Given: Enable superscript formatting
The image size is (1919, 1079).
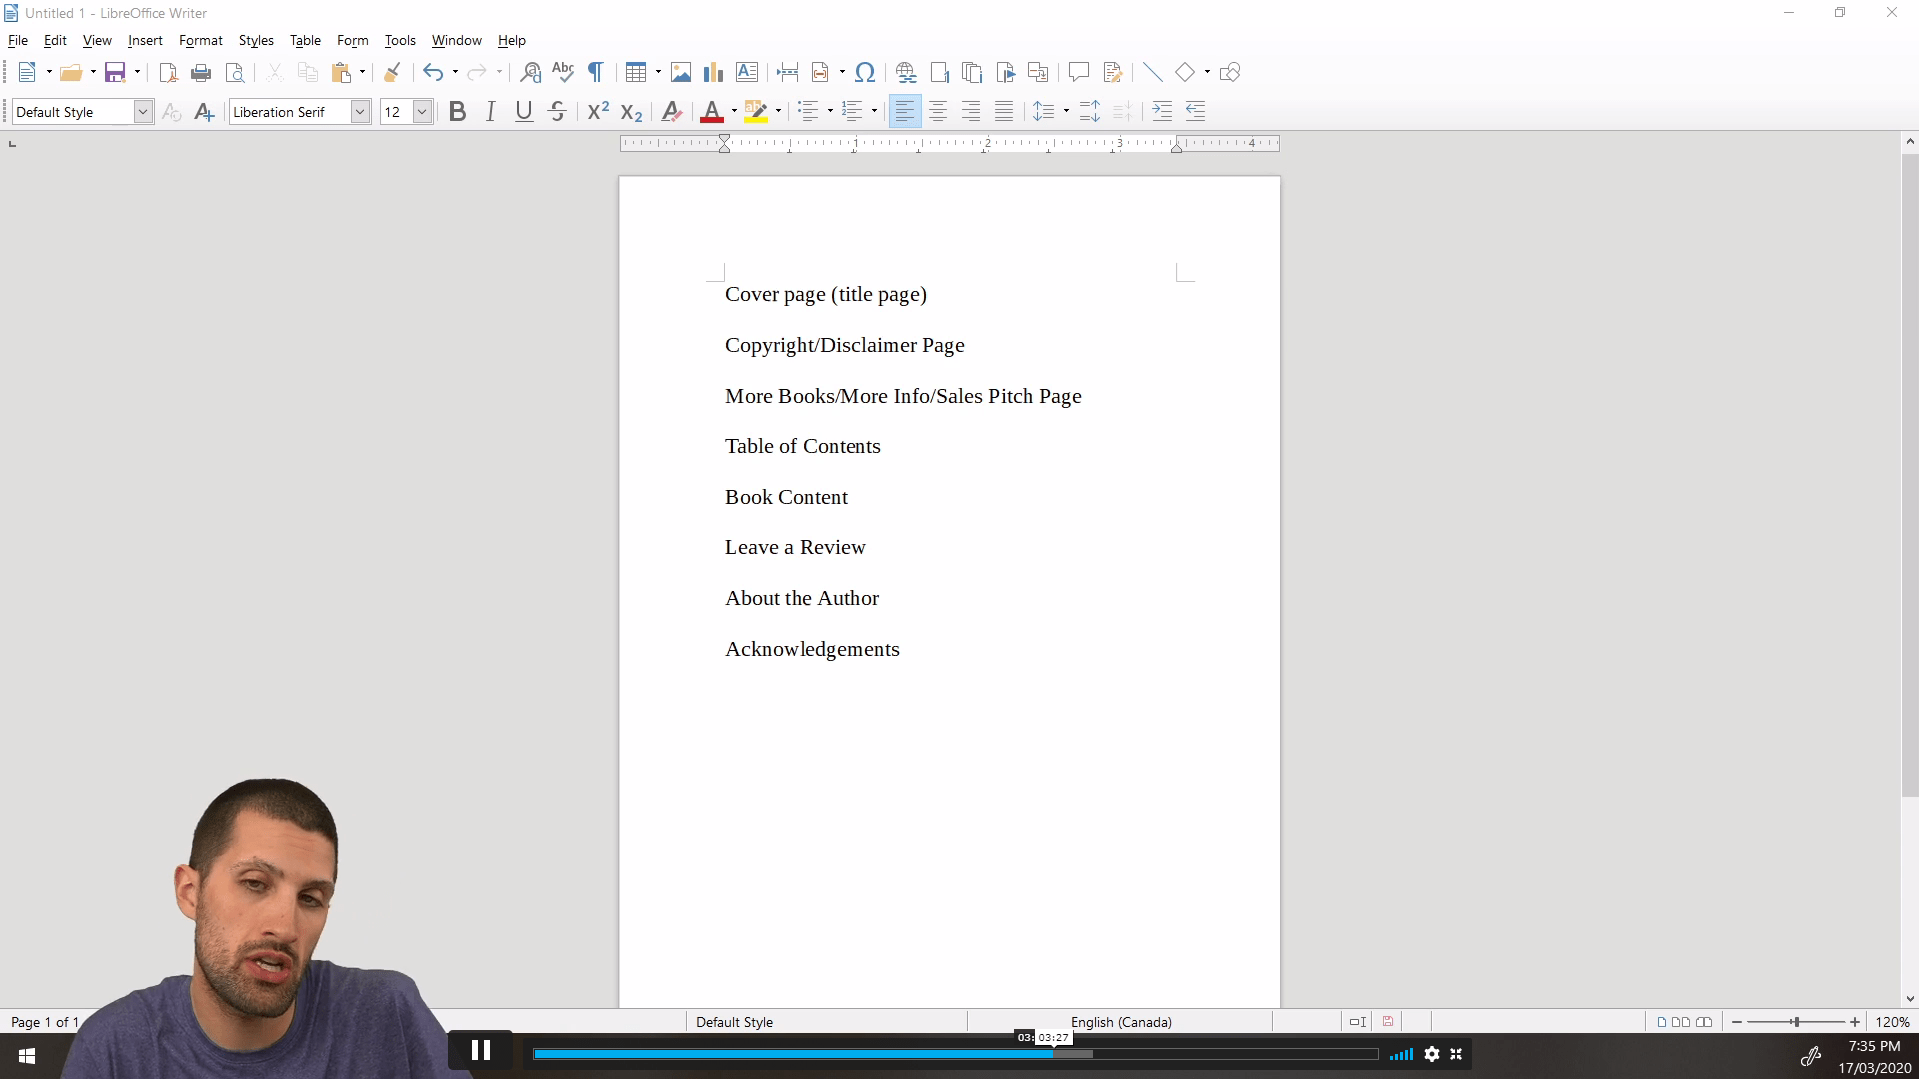Looking at the screenshot, I should pos(597,111).
